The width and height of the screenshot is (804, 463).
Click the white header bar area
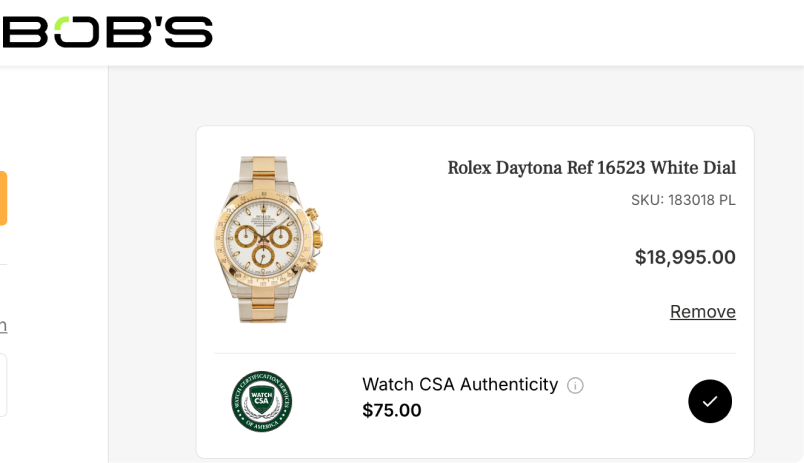click(x=500, y=32)
